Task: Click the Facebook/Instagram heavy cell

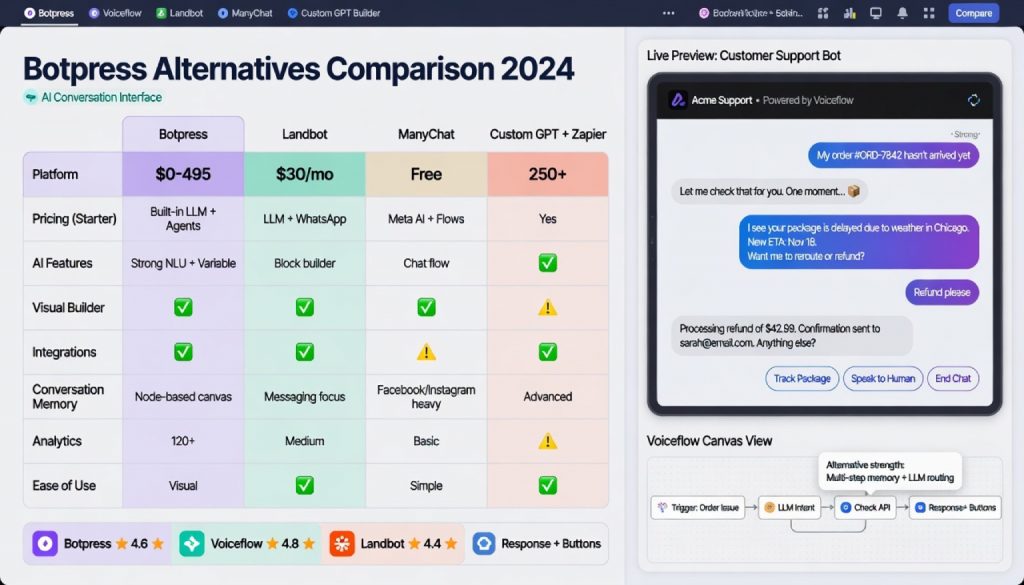Action: point(426,396)
